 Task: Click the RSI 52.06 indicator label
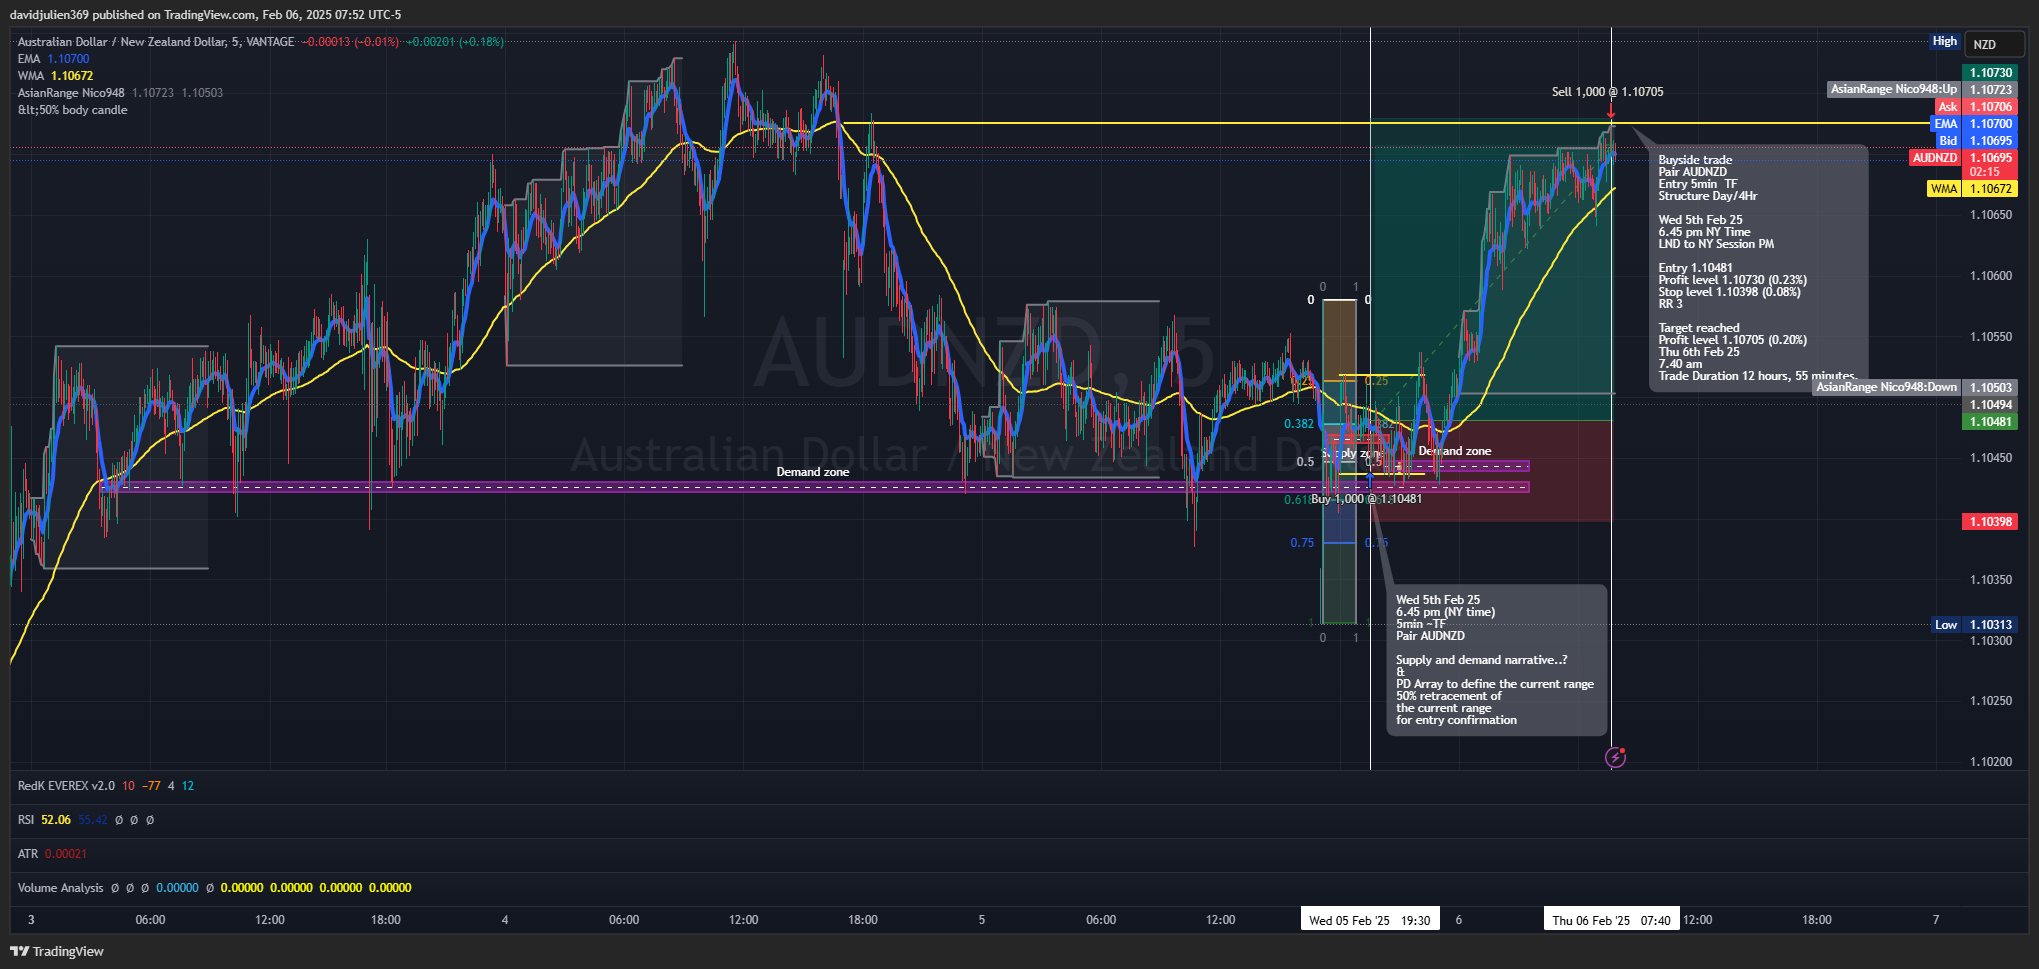tap(44, 820)
